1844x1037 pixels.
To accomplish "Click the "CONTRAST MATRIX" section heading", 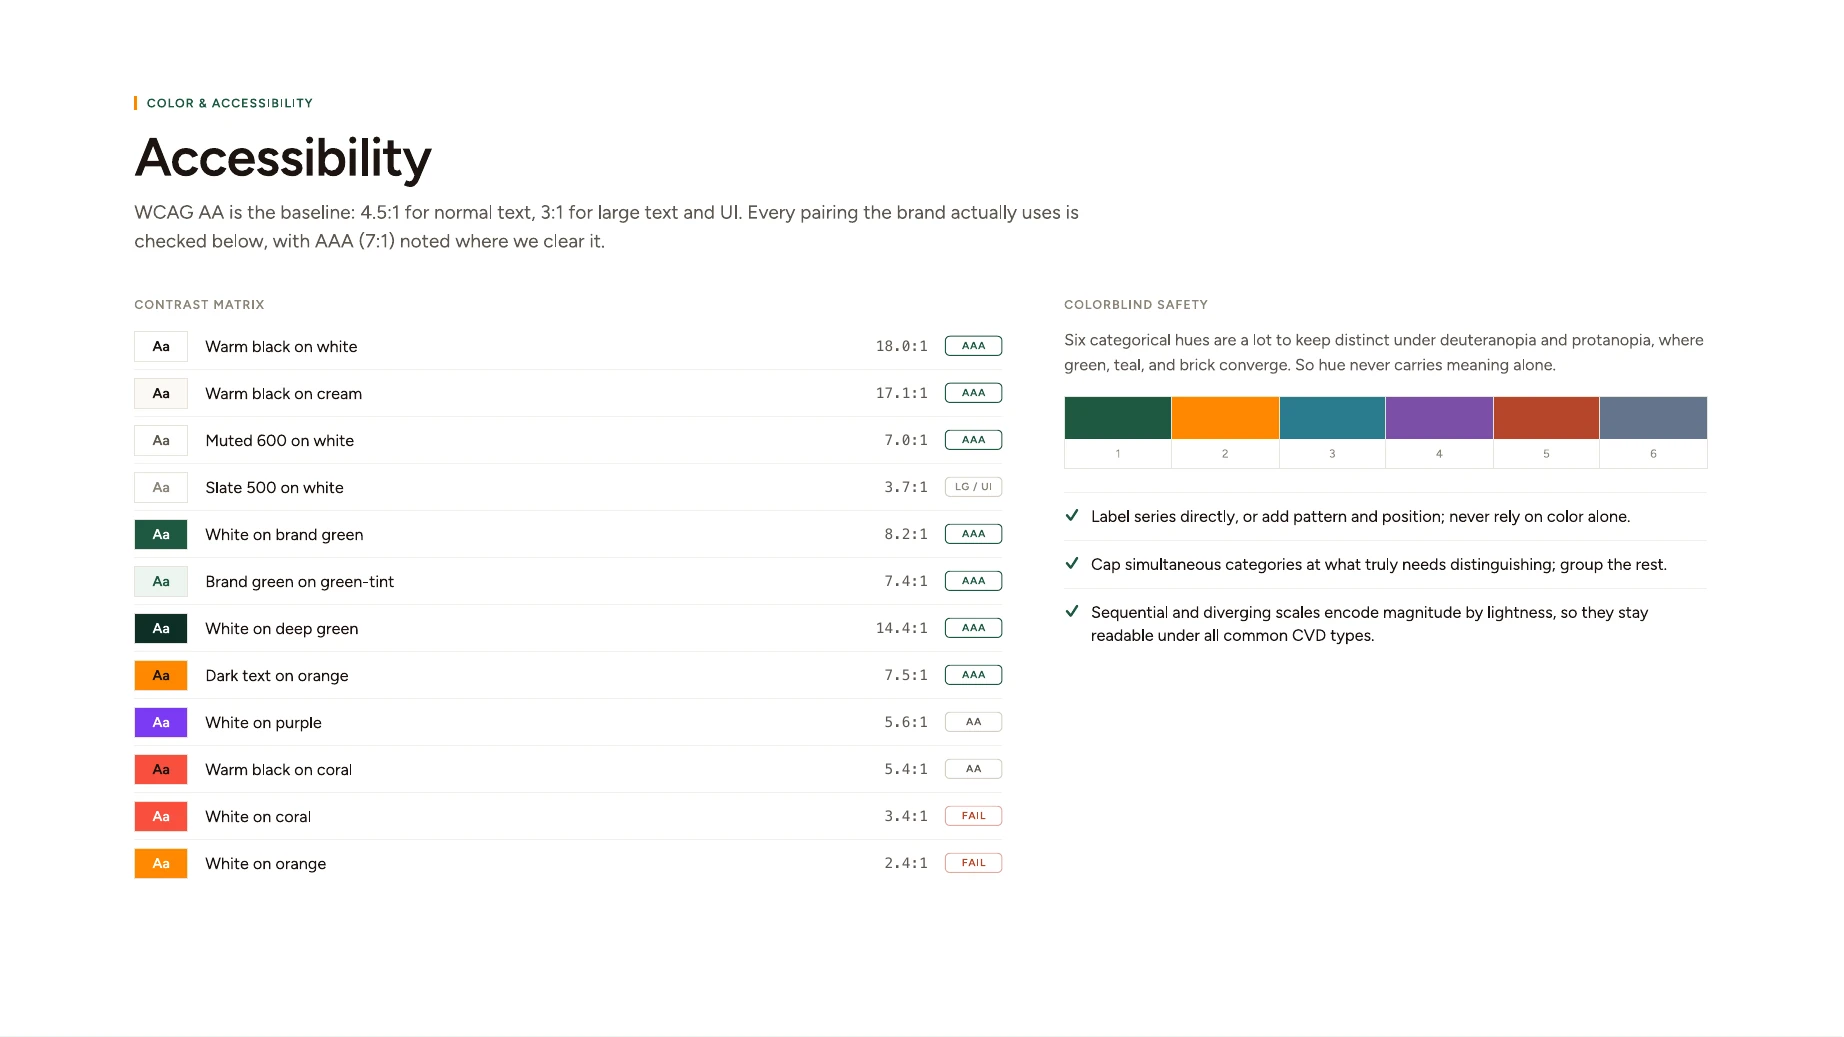I will [200, 305].
